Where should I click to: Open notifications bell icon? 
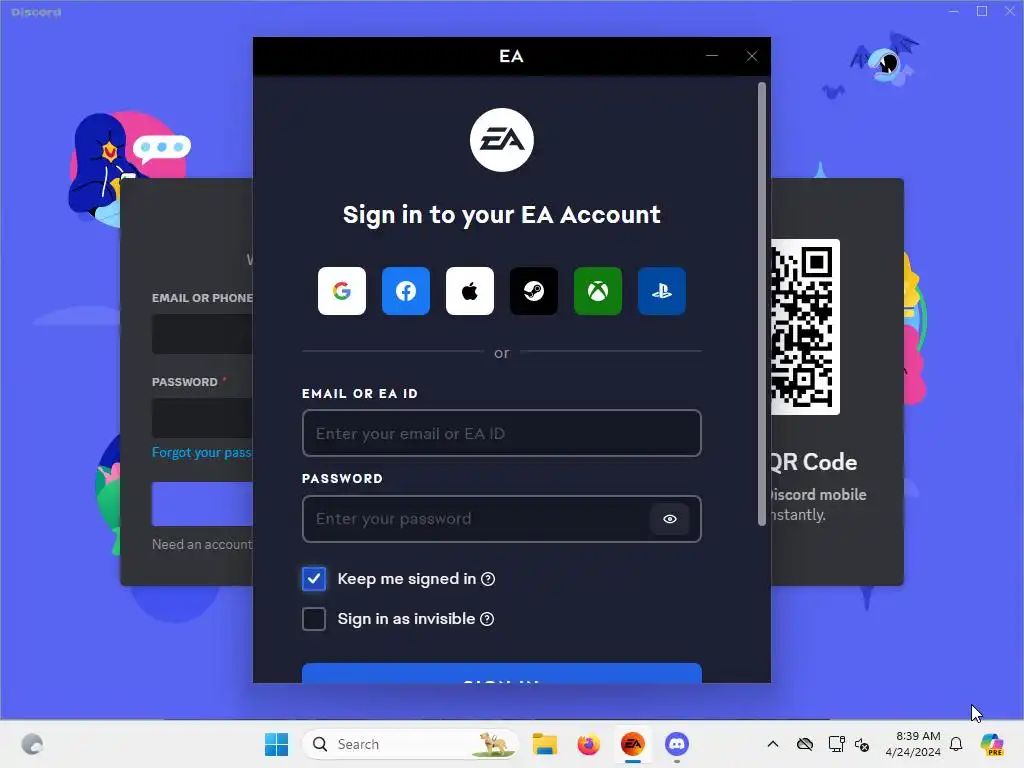956,744
